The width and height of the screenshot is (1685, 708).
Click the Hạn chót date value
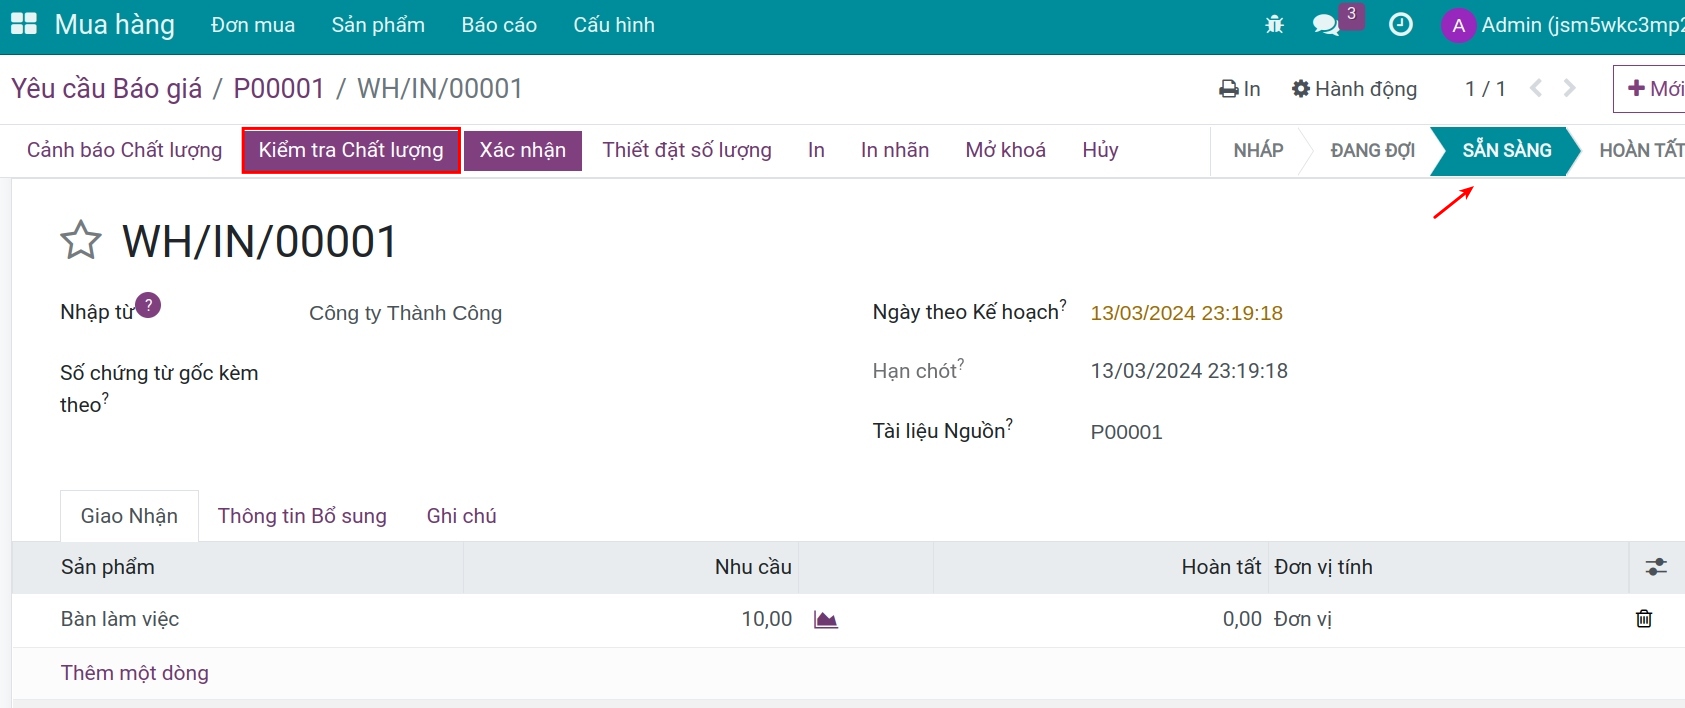(x=1189, y=371)
